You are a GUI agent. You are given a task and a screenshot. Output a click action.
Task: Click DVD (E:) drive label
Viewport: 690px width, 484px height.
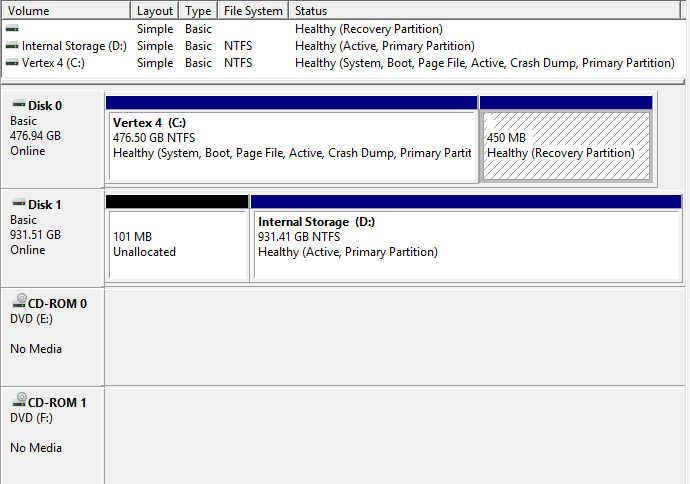pyautogui.click(x=31, y=319)
